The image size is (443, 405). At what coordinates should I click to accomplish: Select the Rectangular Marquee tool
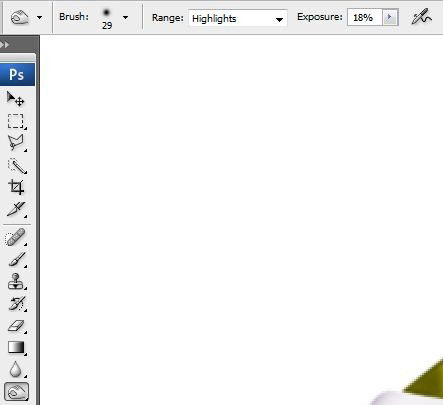point(16,121)
